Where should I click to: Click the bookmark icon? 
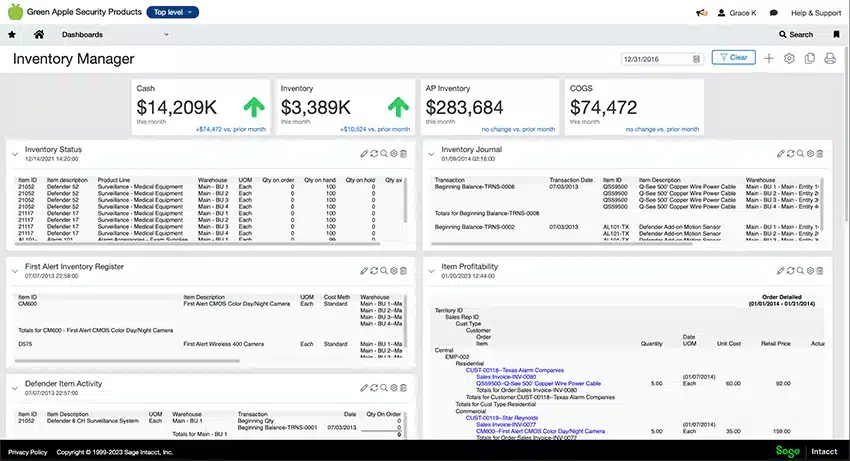point(836,34)
